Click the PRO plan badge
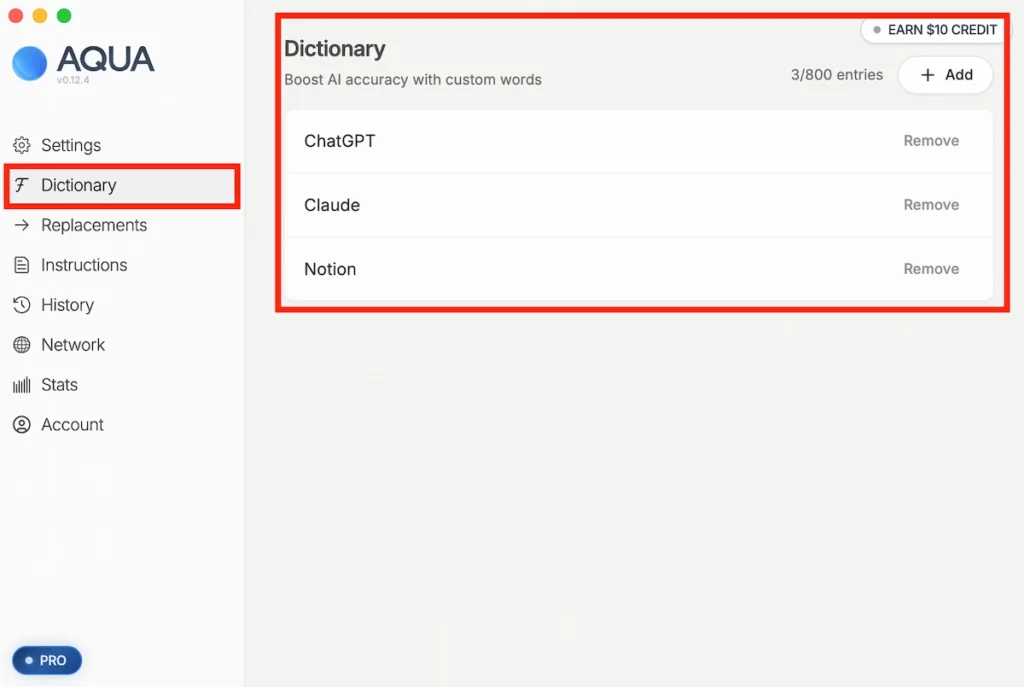 coord(46,660)
